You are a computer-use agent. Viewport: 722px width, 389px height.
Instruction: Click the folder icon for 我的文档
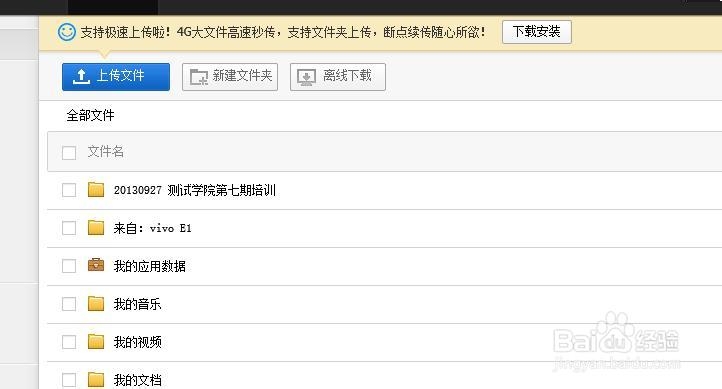pos(96,379)
